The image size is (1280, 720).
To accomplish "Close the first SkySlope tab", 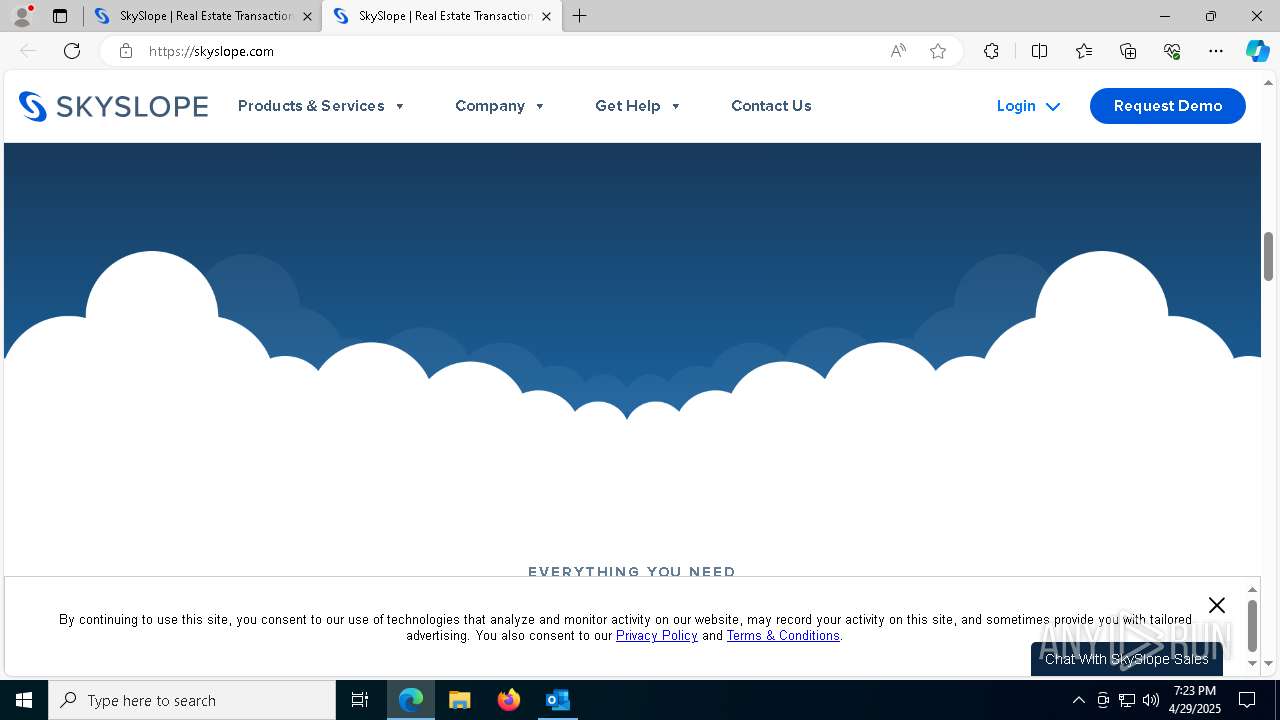I will (307, 16).
